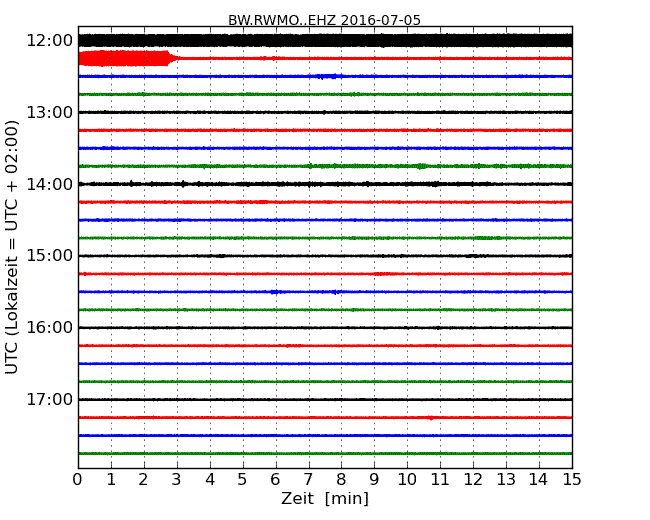Click the 16:00 time label

[50, 328]
